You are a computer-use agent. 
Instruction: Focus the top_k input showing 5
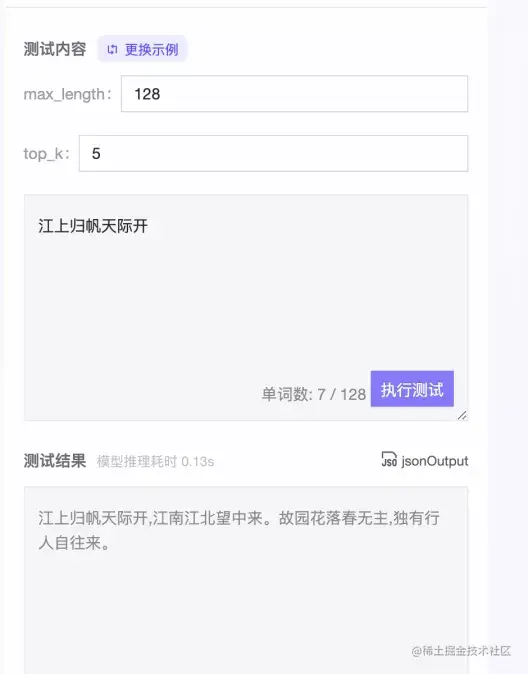click(x=273, y=153)
